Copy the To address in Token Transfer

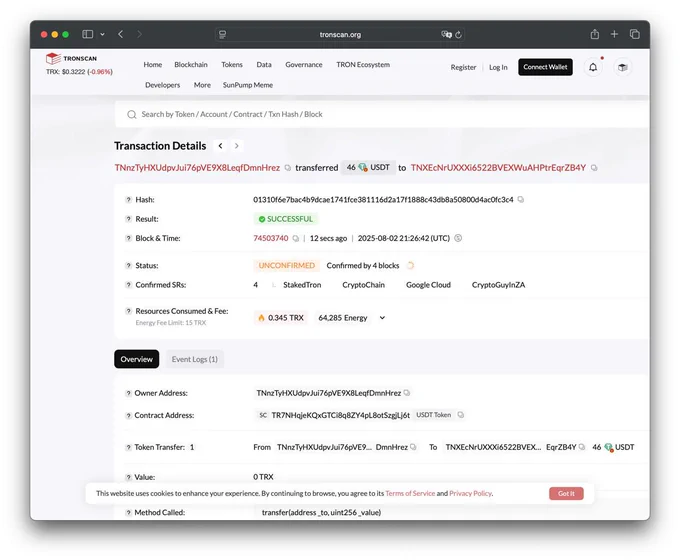point(582,447)
